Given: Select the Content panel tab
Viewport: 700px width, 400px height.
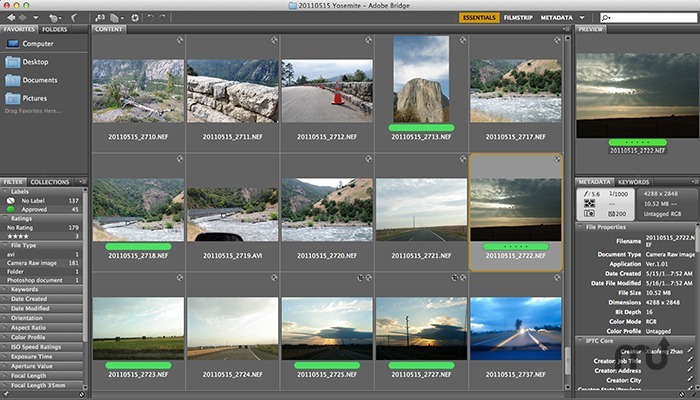Looking at the screenshot, I should point(109,29).
